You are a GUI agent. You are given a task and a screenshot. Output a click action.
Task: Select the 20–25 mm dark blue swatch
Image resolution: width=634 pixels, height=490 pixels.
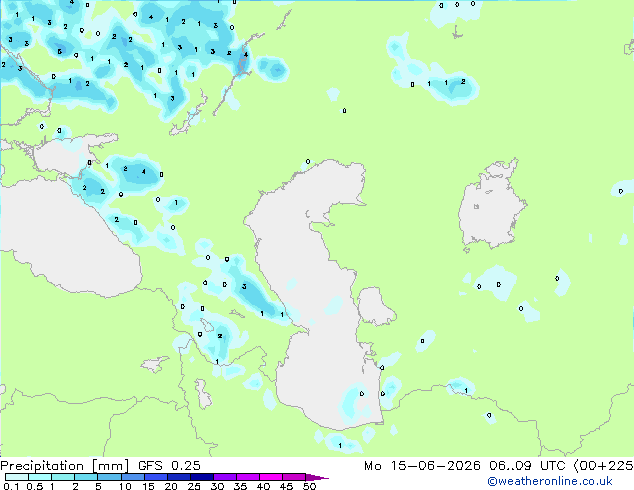coord(178,477)
